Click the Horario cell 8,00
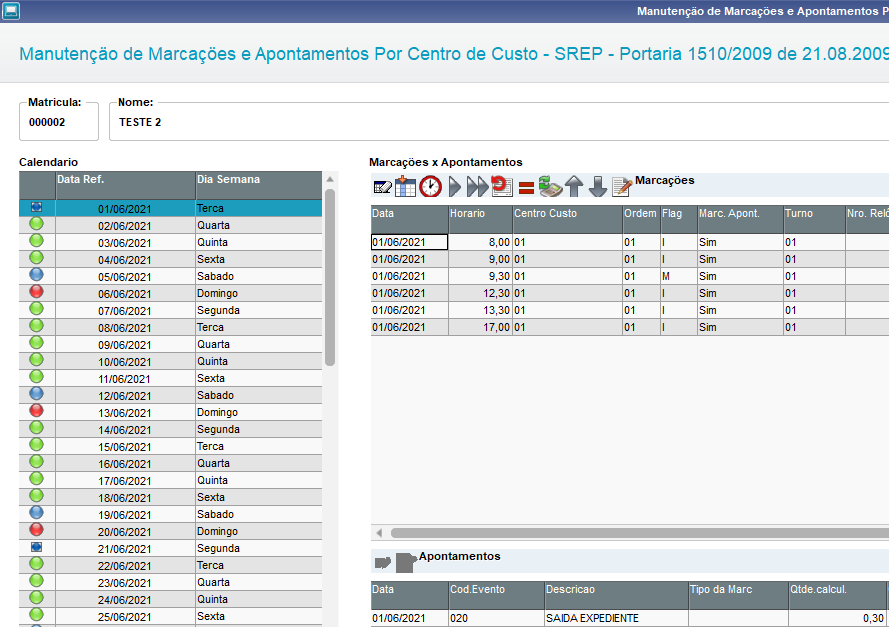 (480, 242)
